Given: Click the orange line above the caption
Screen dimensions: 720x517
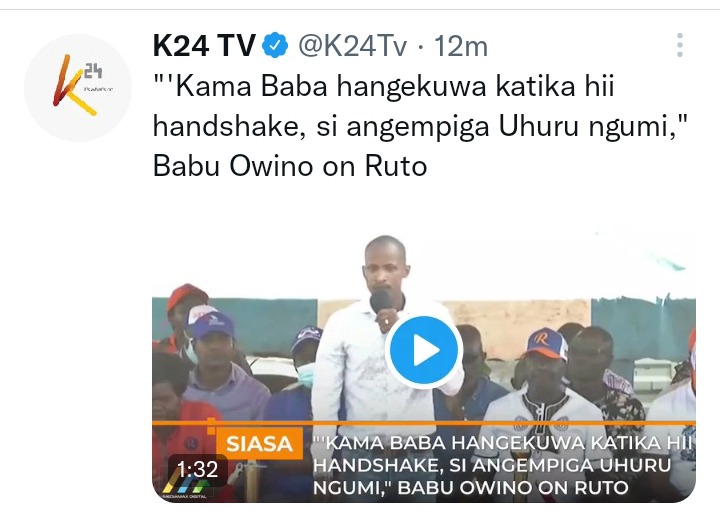Looking at the screenshot, I should click(x=424, y=423).
